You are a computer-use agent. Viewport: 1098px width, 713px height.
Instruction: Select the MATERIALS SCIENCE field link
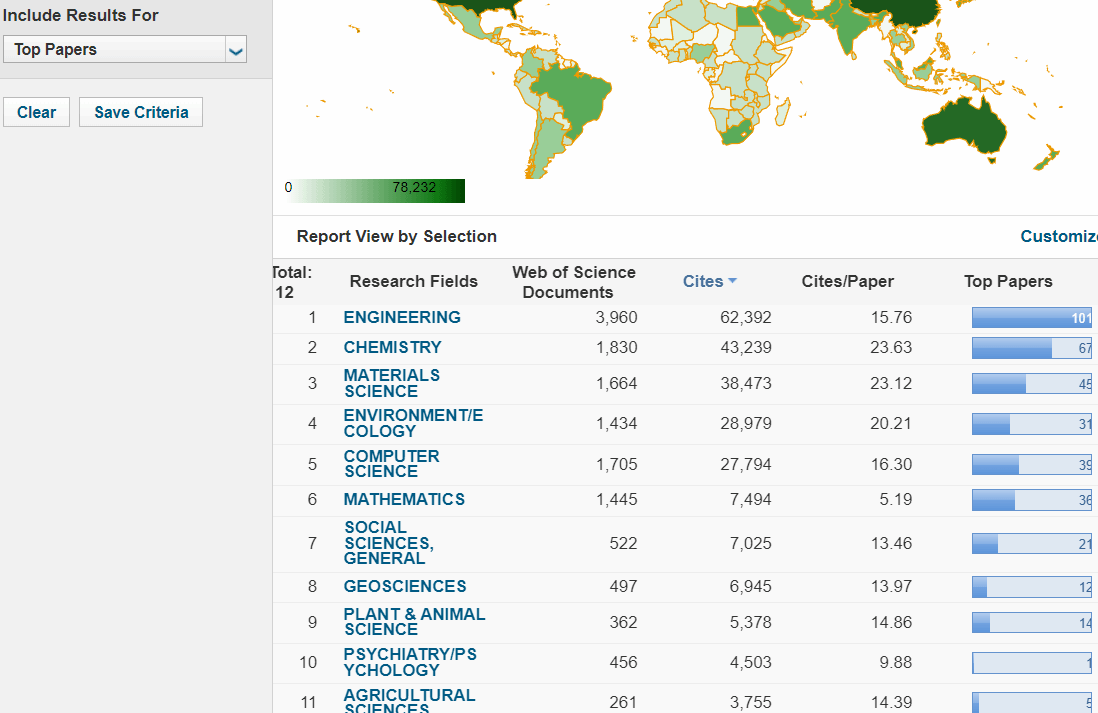tap(391, 383)
